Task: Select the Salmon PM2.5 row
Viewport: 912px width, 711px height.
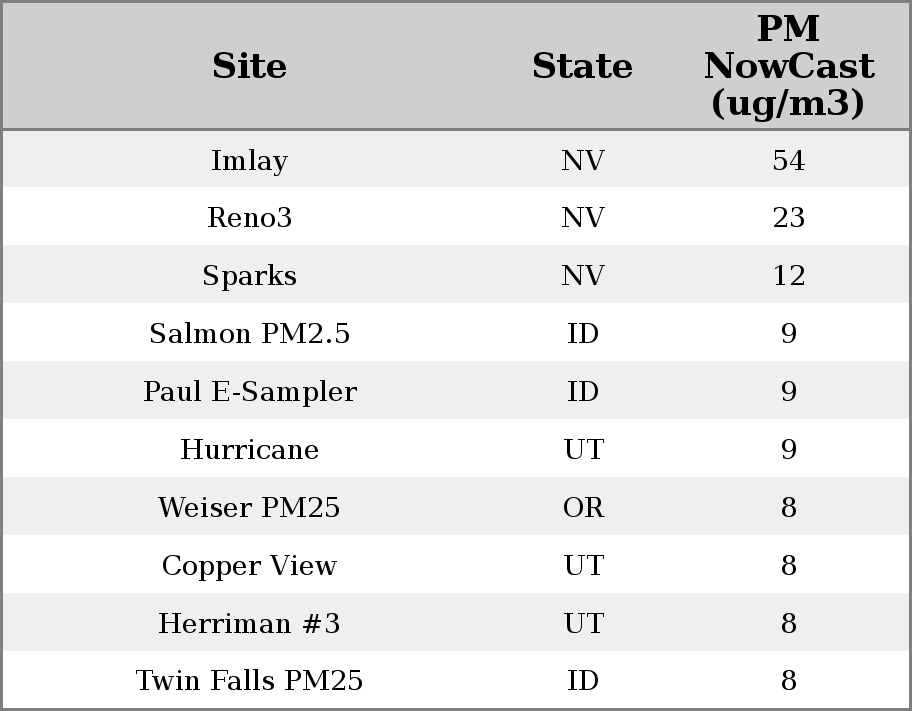Action: coord(249,334)
